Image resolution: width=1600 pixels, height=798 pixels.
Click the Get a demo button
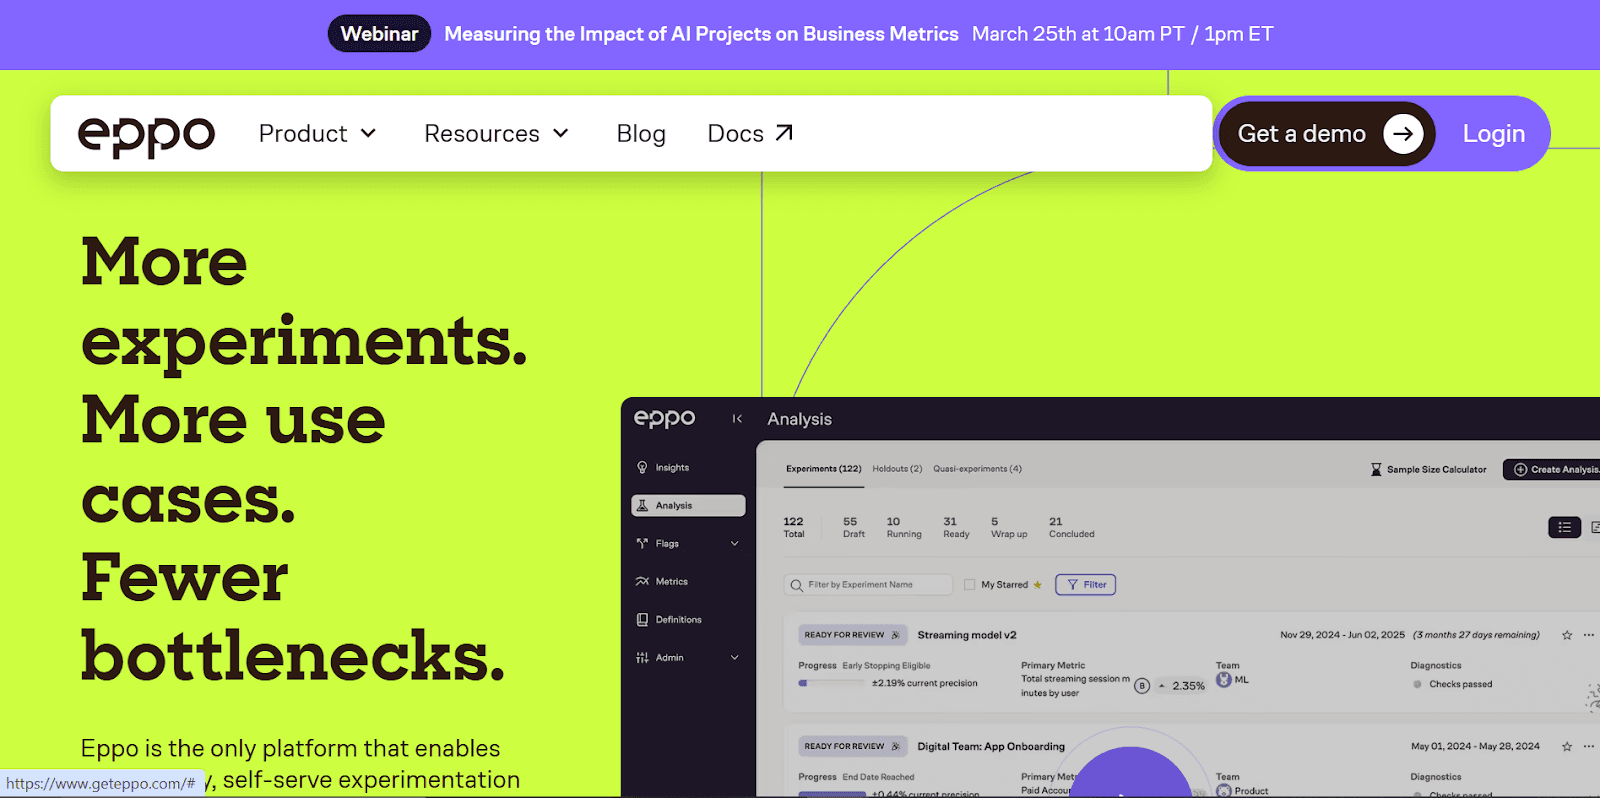click(x=1326, y=133)
